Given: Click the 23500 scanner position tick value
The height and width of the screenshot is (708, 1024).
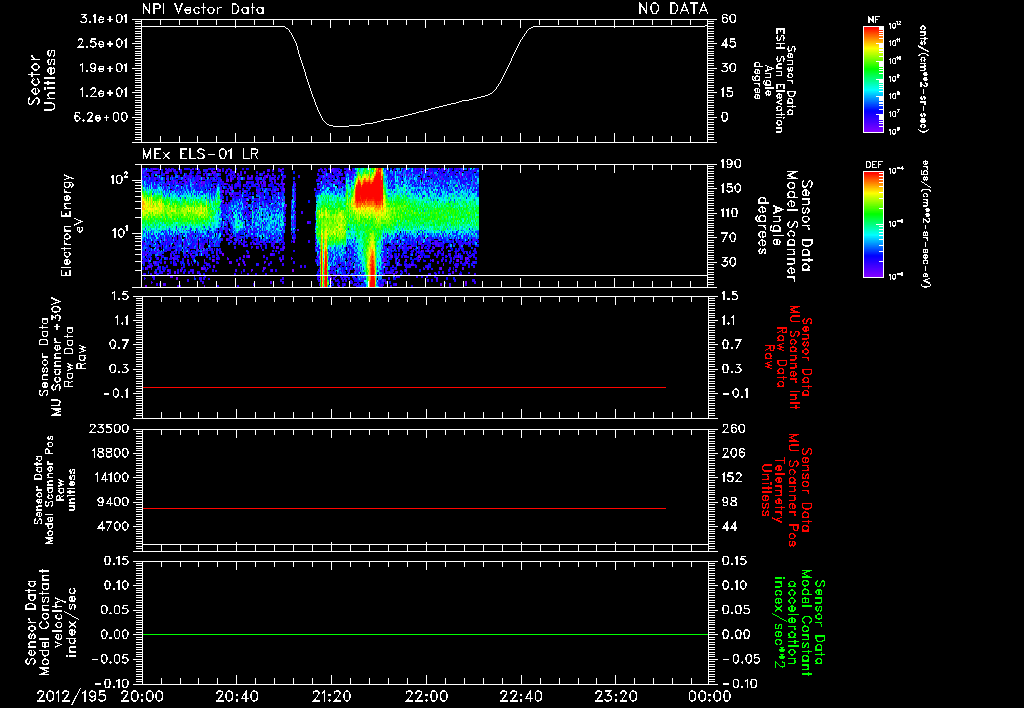Looking at the screenshot, I should [x=110, y=429].
